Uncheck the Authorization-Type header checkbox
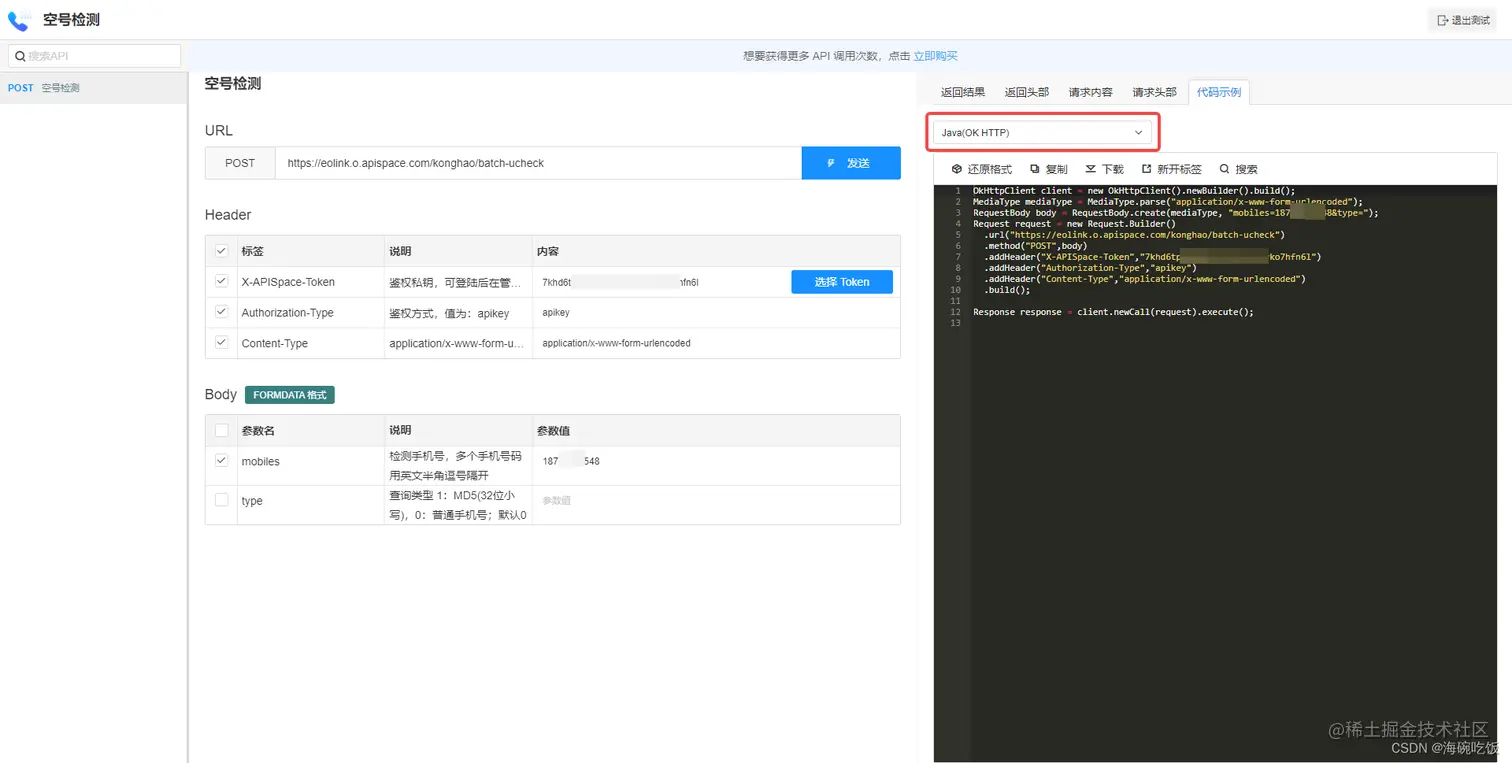The height and width of the screenshot is (763, 1512). [220, 312]
